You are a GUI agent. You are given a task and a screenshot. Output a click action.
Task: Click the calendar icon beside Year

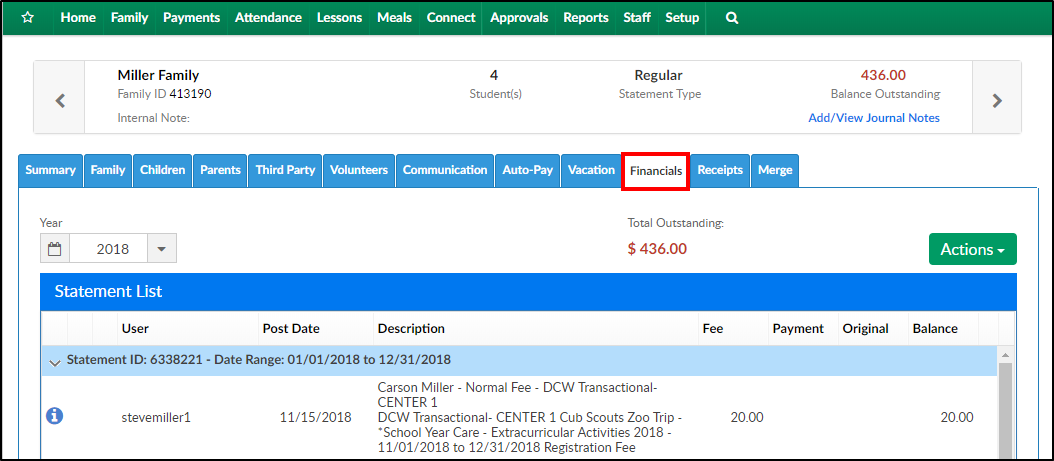click(55, 249)
